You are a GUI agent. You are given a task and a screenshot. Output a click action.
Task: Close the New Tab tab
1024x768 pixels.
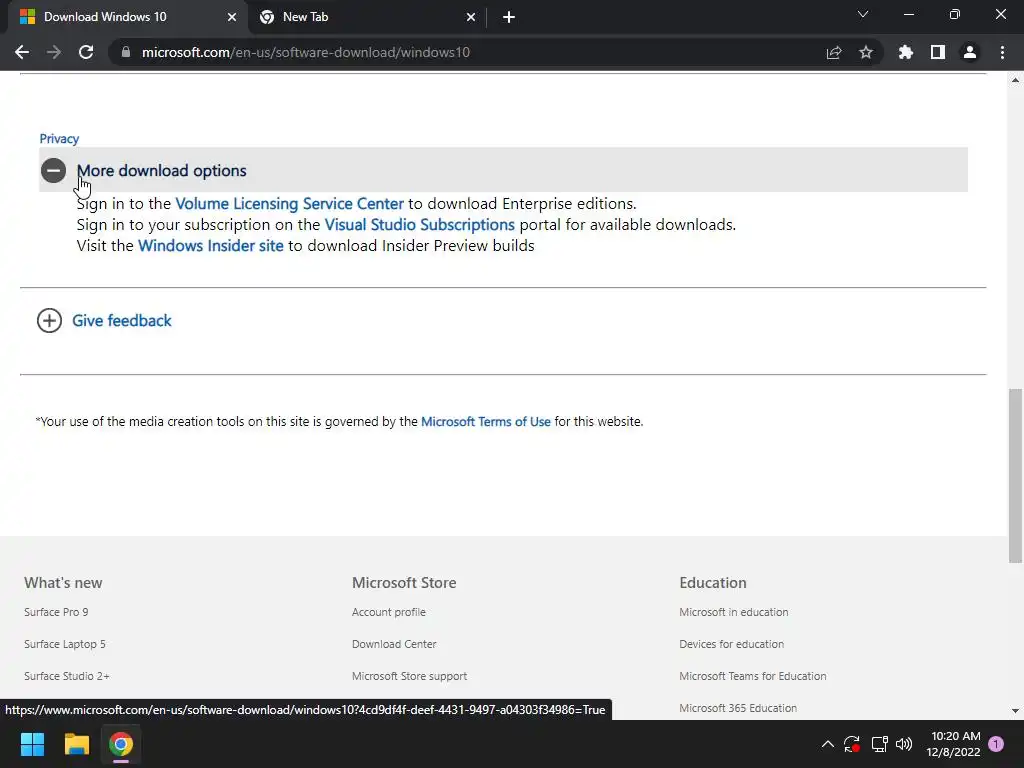coord(471,17)
